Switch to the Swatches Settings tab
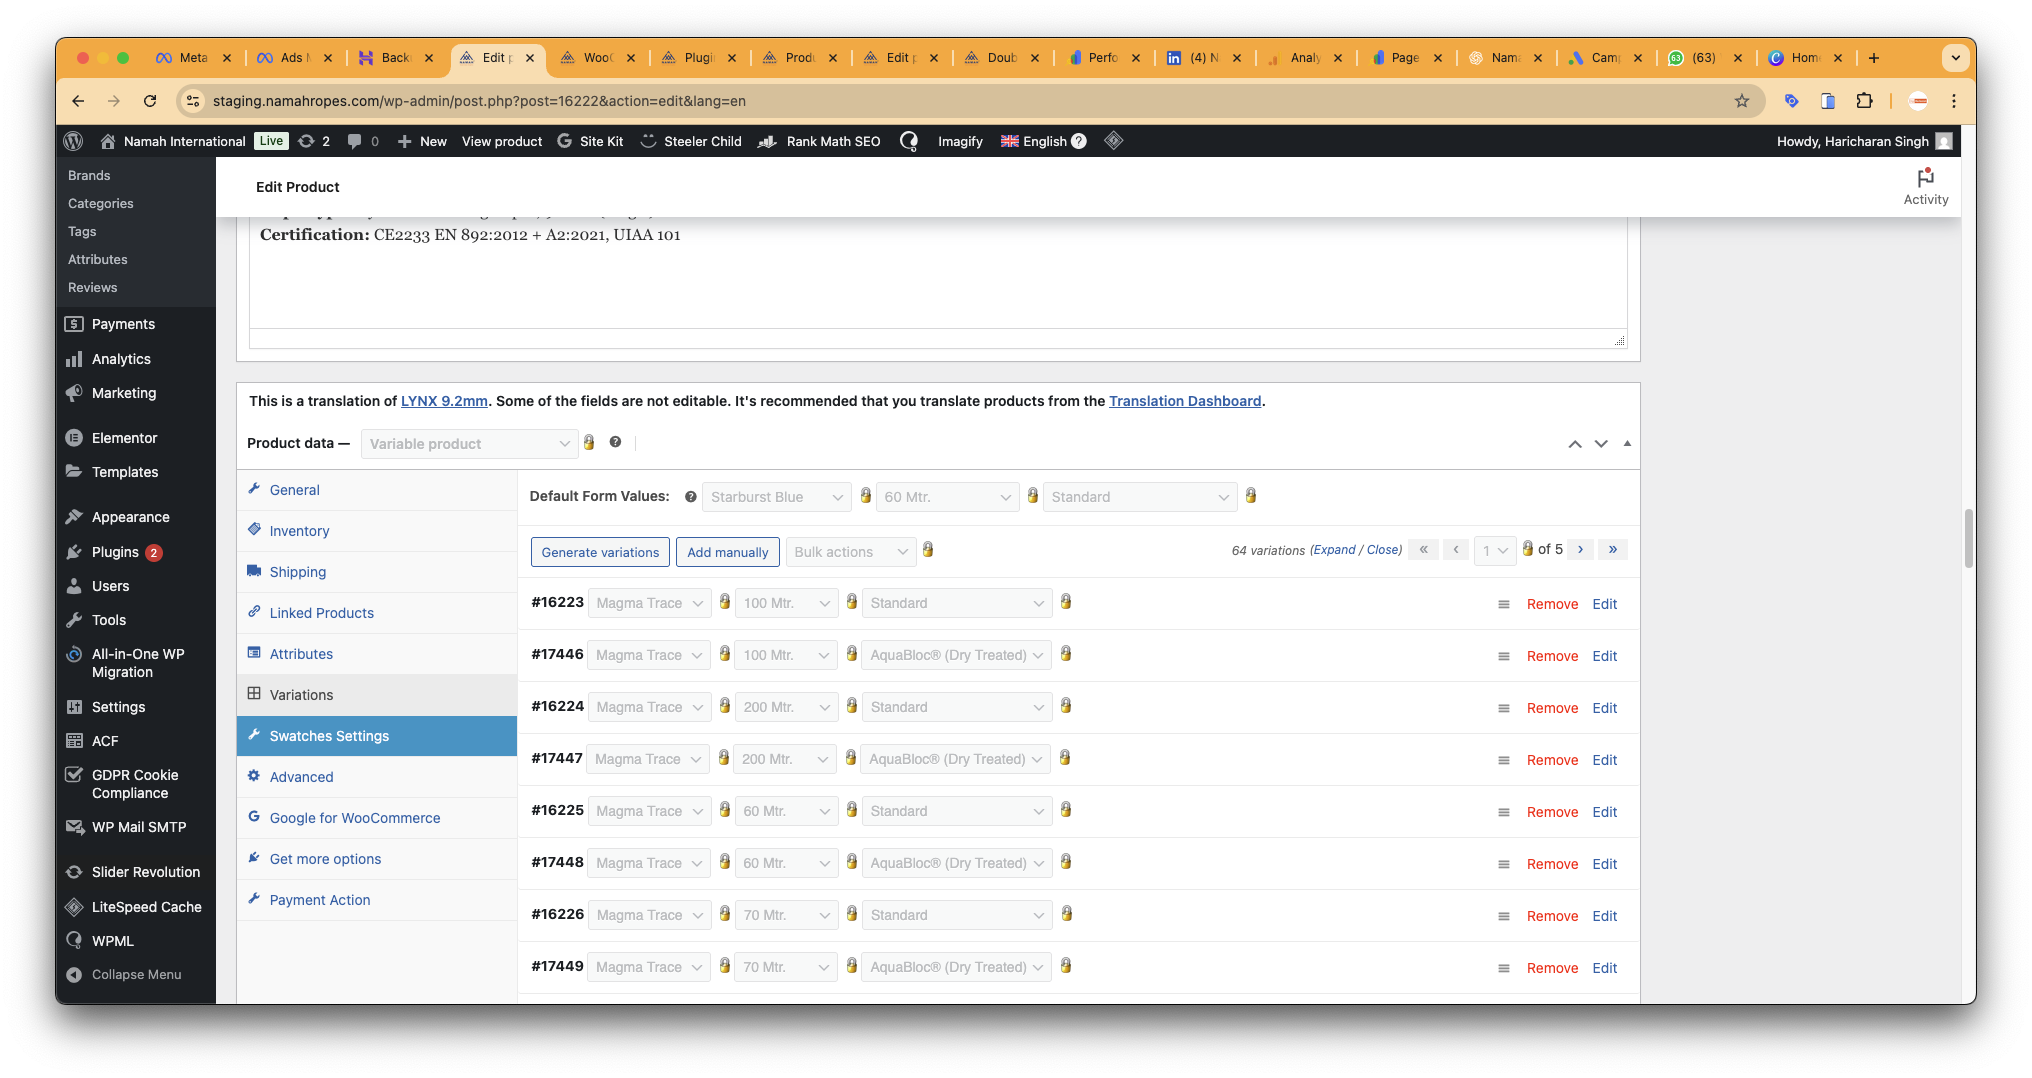The image size is (2032, 1078). tap(377, 736)
